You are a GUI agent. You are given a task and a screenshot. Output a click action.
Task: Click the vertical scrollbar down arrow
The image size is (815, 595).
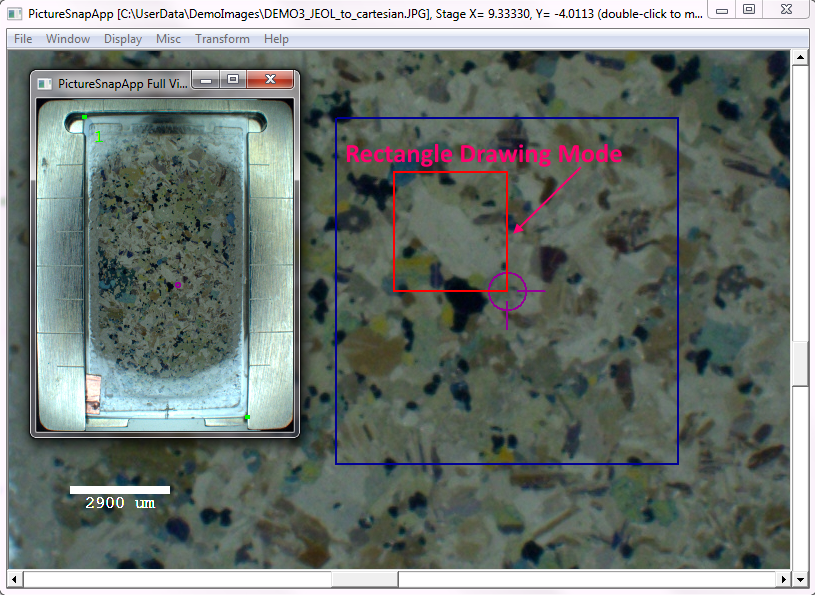800,579
